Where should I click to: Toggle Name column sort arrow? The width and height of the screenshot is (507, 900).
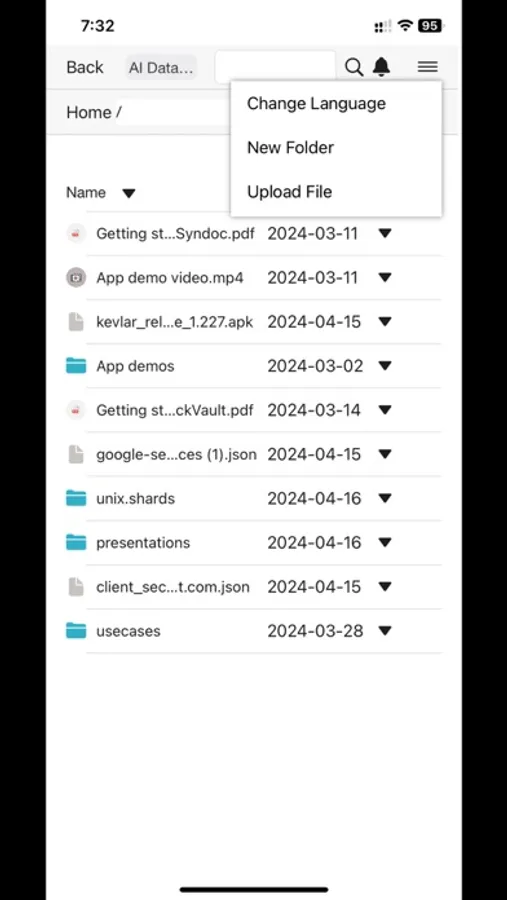pyautogui.click(x=129, y=193)
